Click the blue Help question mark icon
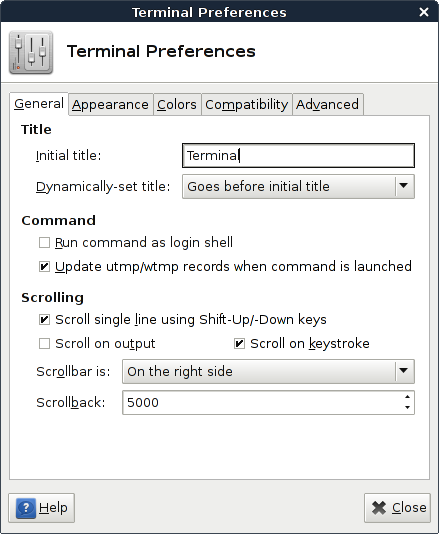 (x=26, y=508)
